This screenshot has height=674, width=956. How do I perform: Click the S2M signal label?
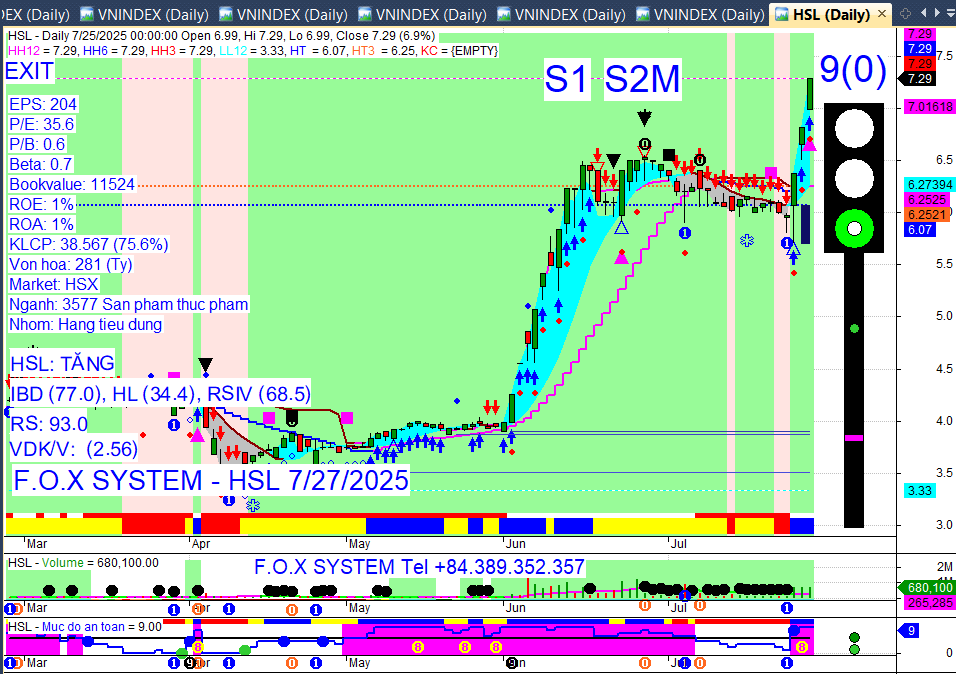pos(643,79)
